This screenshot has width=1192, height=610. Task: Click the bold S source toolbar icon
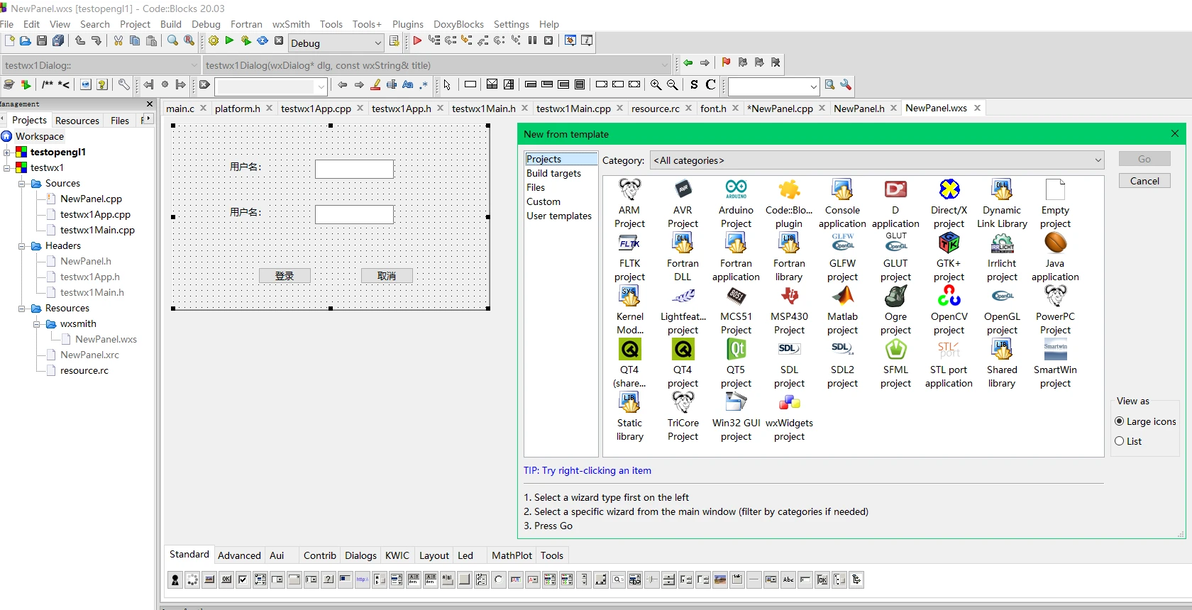coord(694,84)
